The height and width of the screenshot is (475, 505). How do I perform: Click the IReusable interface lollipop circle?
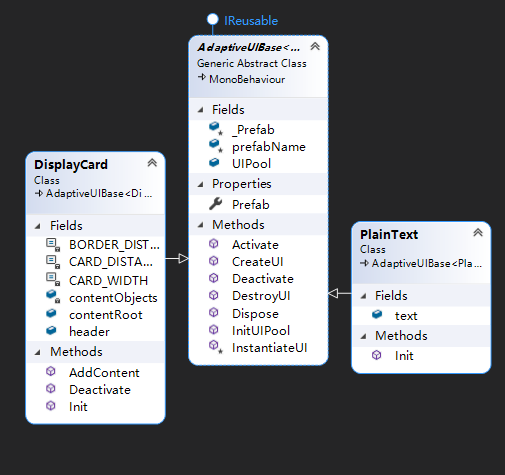(212, 19)
